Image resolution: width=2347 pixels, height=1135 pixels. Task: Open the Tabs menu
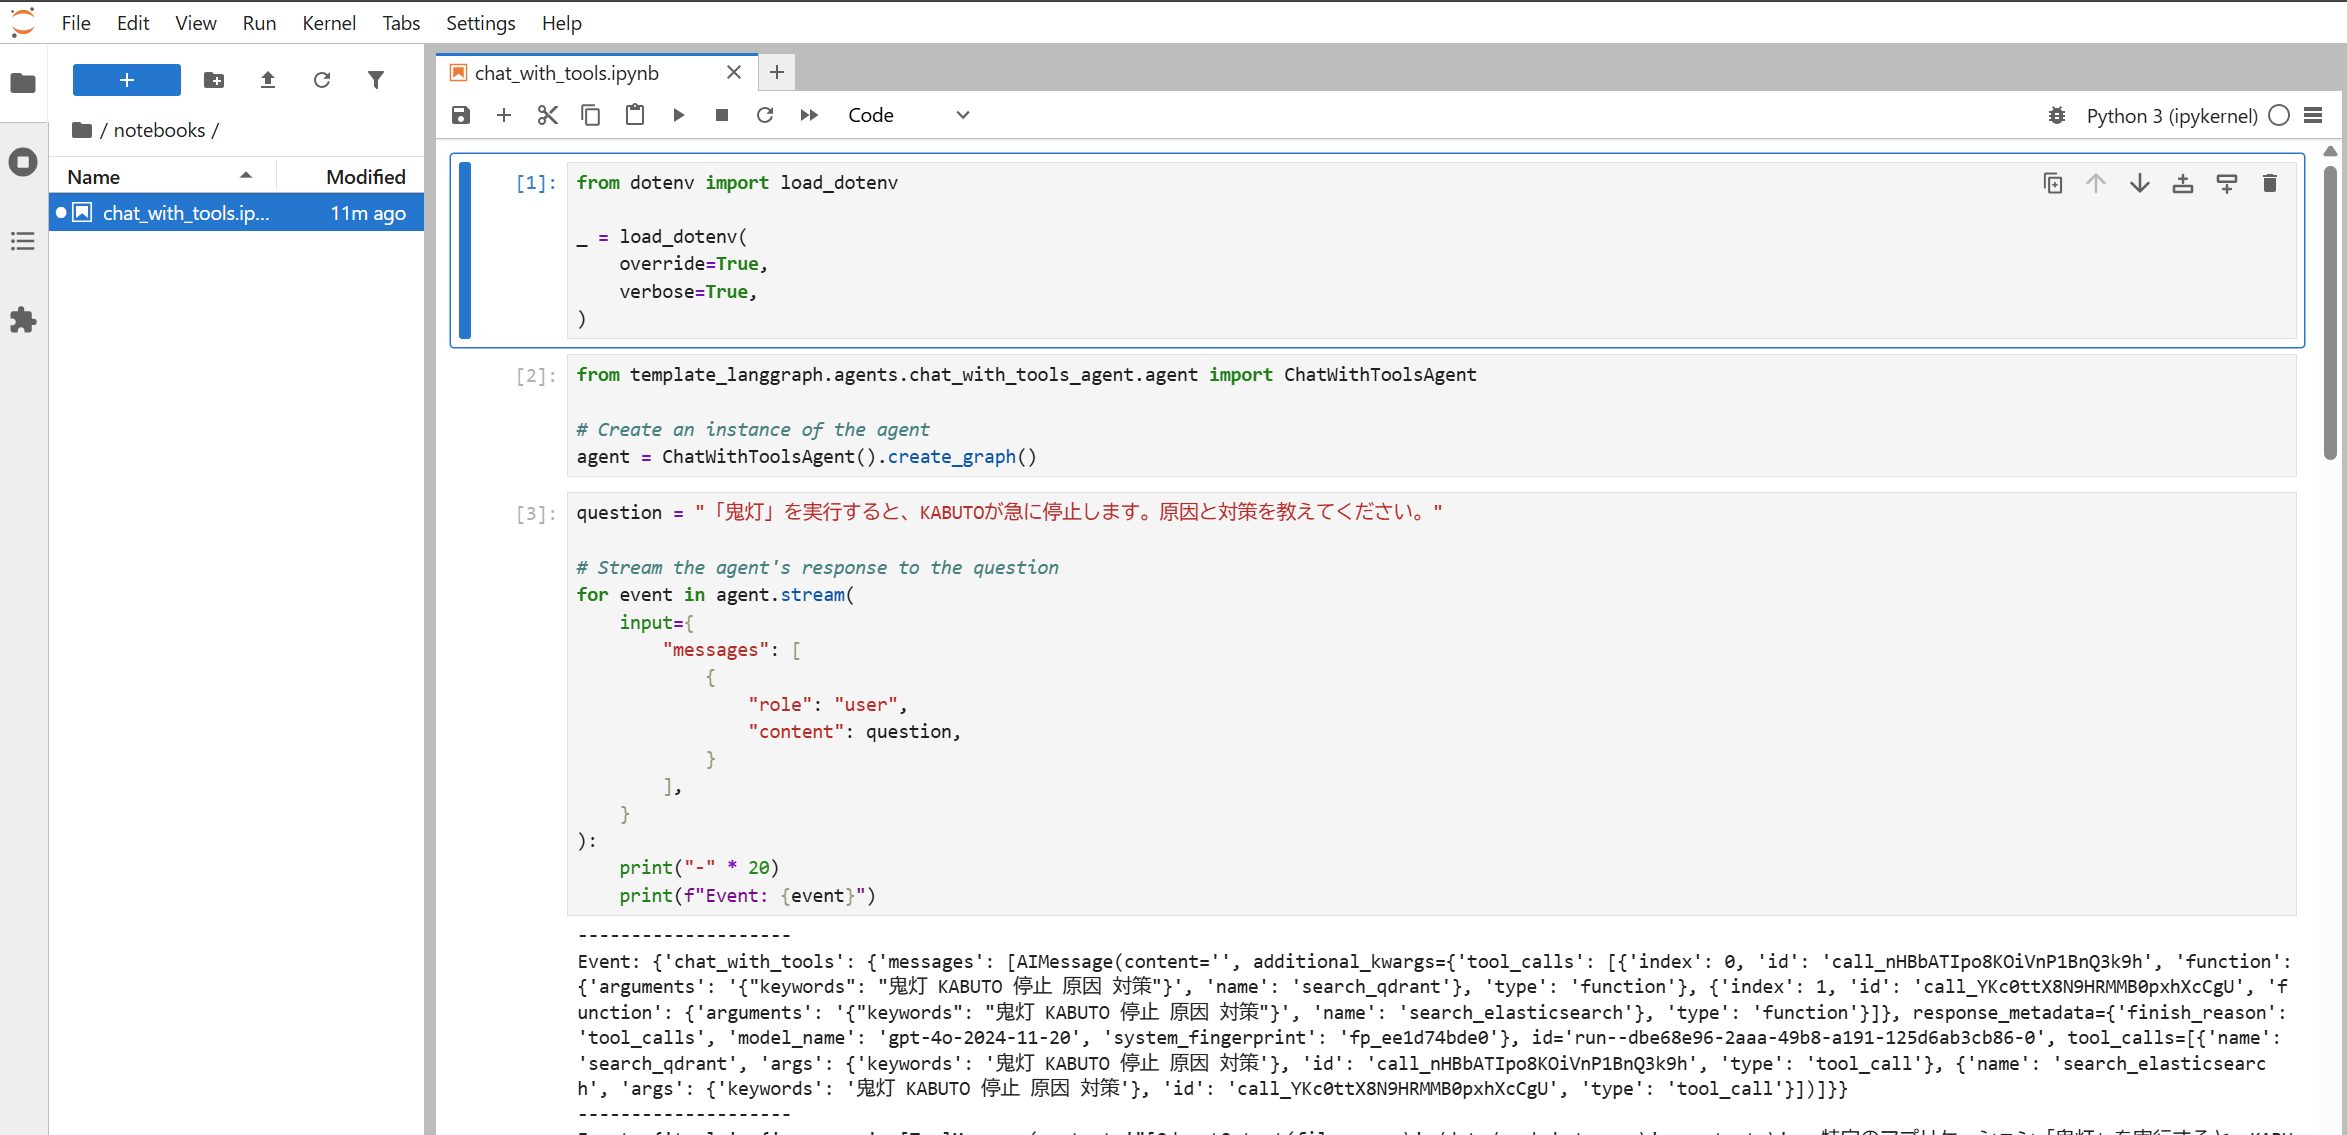point(401,23)
